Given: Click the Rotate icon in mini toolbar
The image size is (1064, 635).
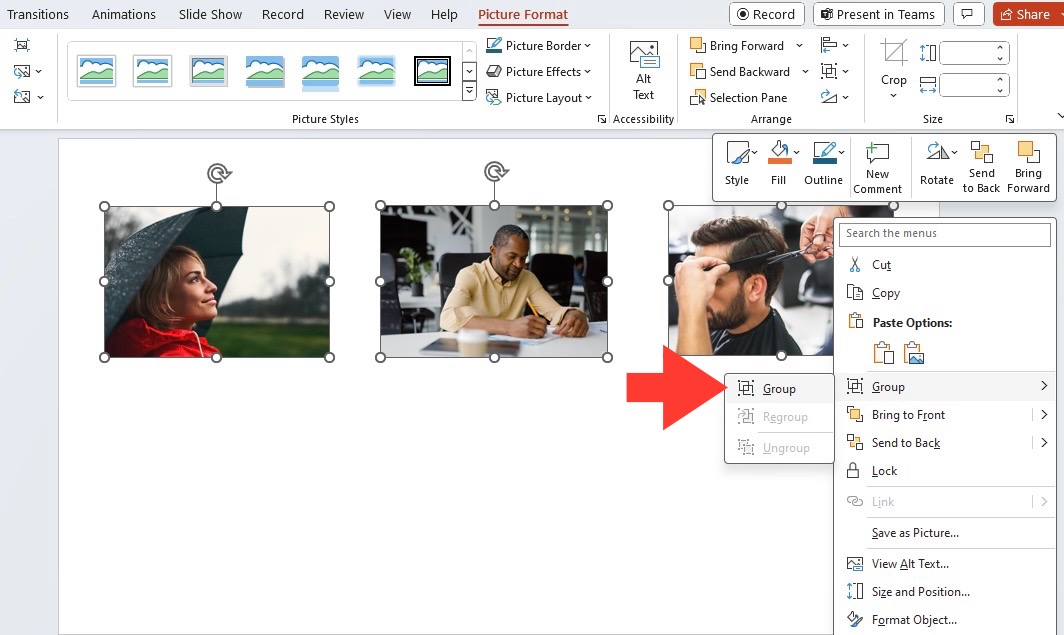Looking at the screenshot, I should (x=937, y=152).
